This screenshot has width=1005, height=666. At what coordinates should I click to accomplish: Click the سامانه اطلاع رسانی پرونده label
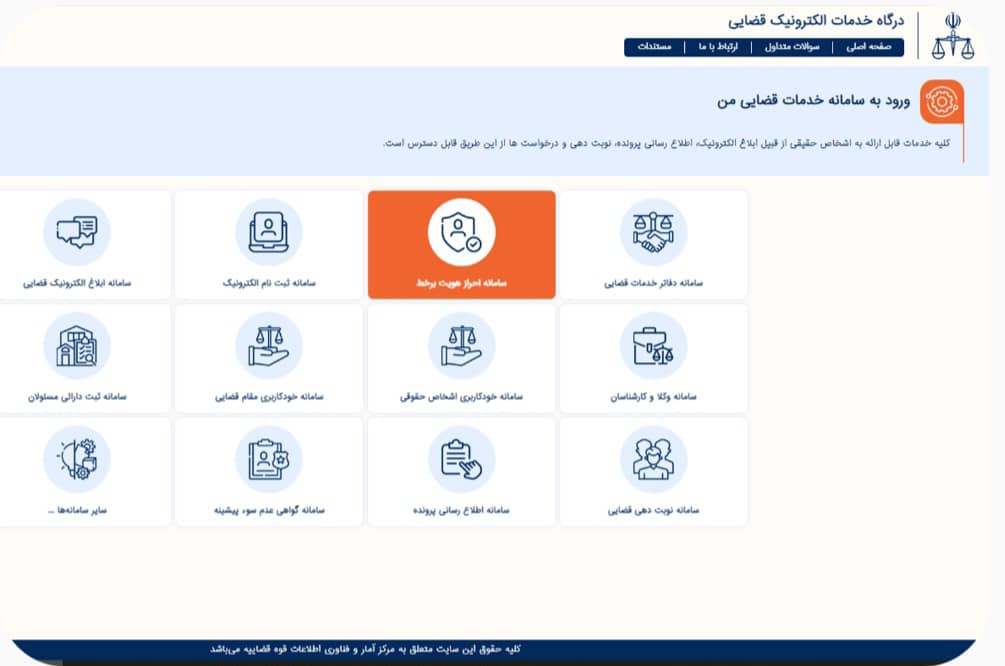(461, 510)
